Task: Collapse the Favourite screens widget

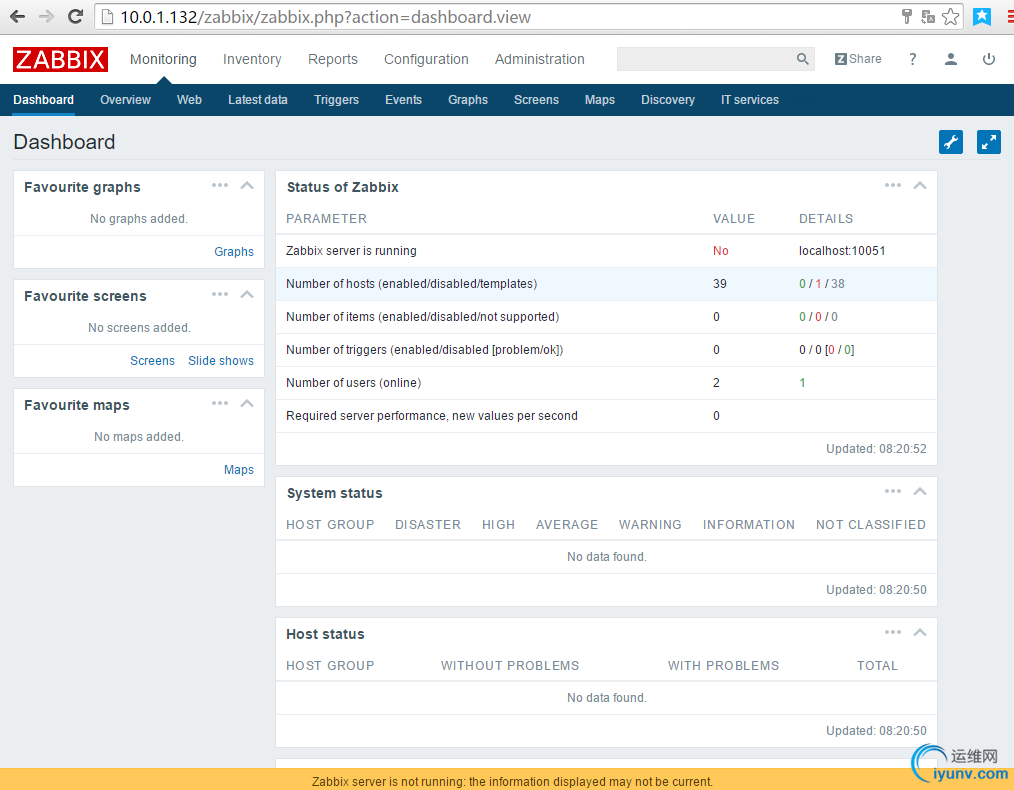Action: (x=247, y=294)
